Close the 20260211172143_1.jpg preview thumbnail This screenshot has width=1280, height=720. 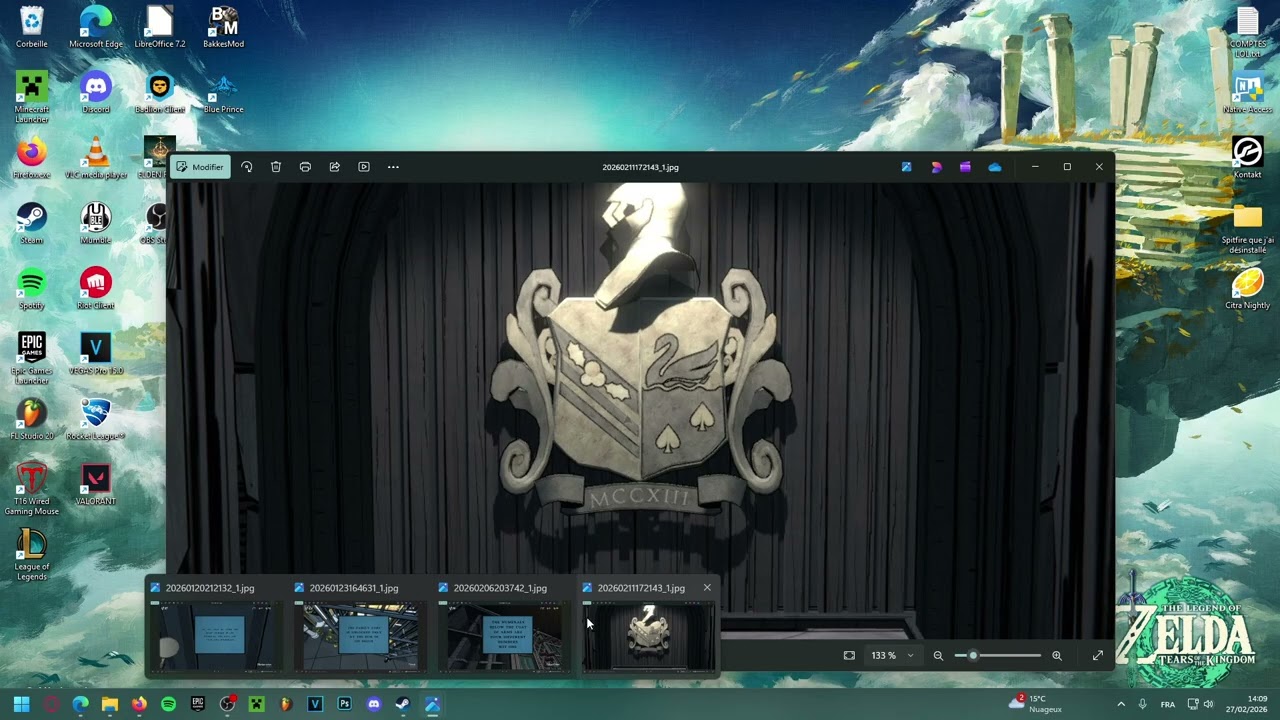(707, 588)
